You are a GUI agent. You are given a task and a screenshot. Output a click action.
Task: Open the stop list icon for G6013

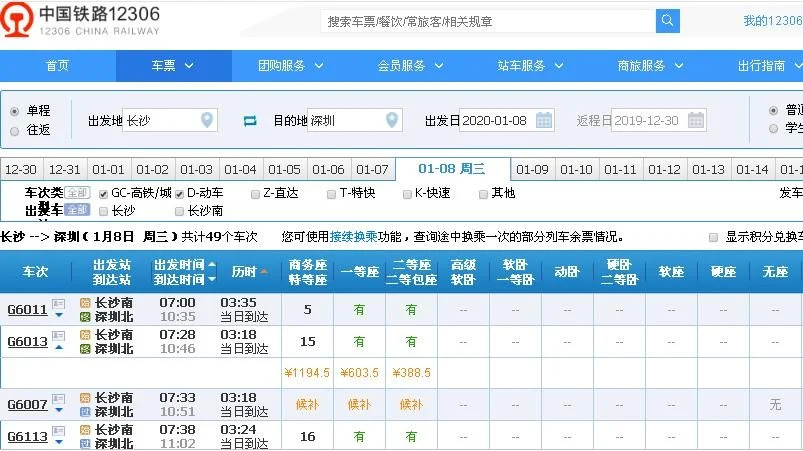tap(58, 336)
